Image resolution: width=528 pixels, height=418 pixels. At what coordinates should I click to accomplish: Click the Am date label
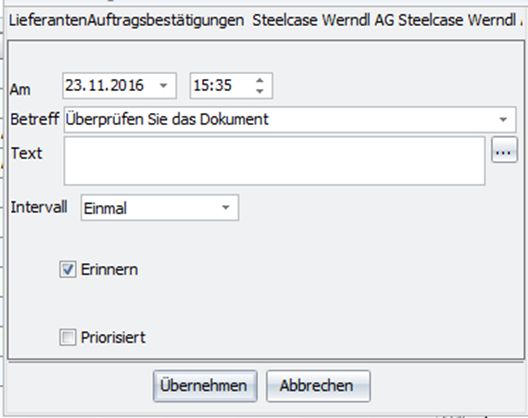tap(20, 90)
